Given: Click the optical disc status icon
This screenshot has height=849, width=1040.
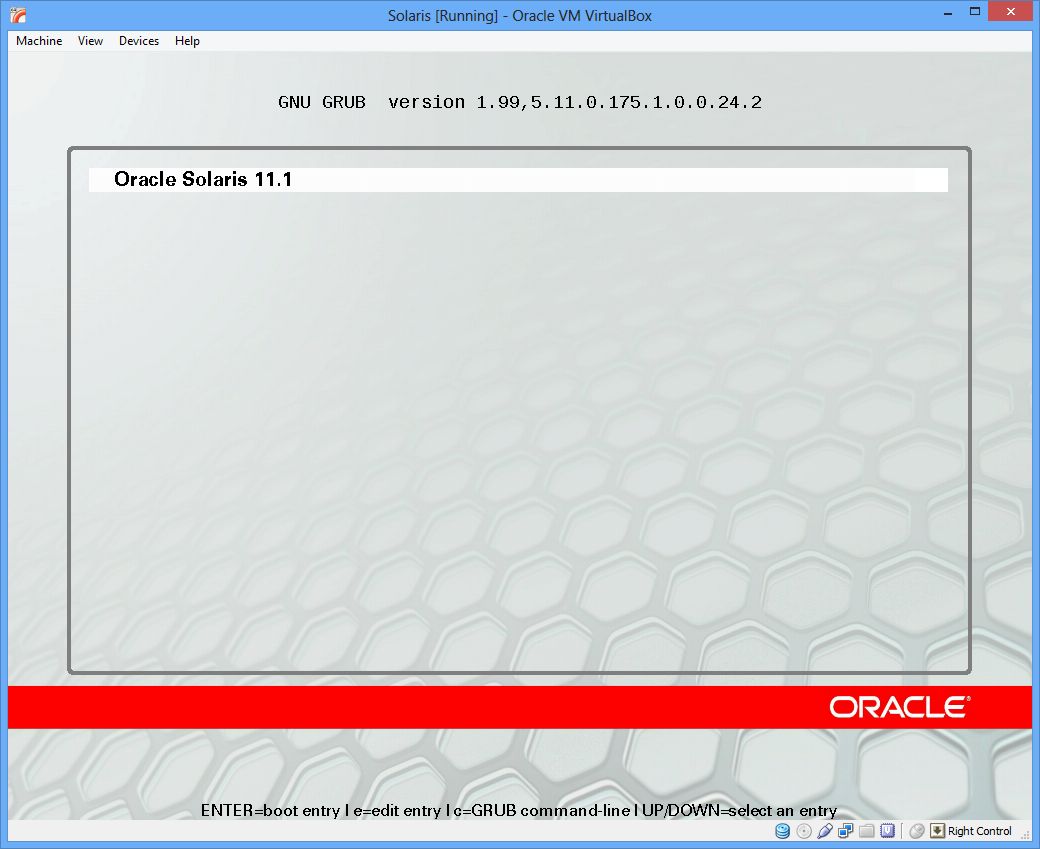Looking at the screenshot, I should click(x=804, y=830).
